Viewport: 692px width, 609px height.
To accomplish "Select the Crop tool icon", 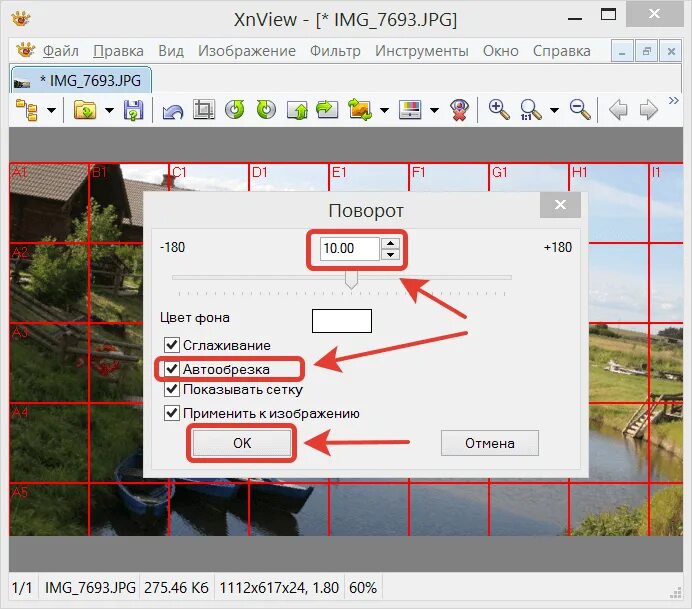I will click(204, 109).
